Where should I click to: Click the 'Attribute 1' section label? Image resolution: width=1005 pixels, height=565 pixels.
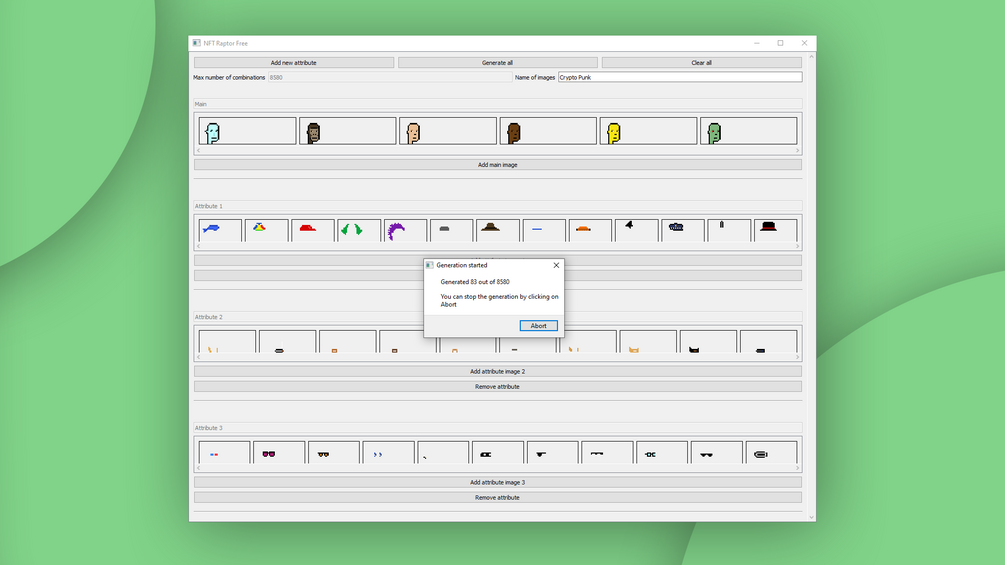pos(209,206)
